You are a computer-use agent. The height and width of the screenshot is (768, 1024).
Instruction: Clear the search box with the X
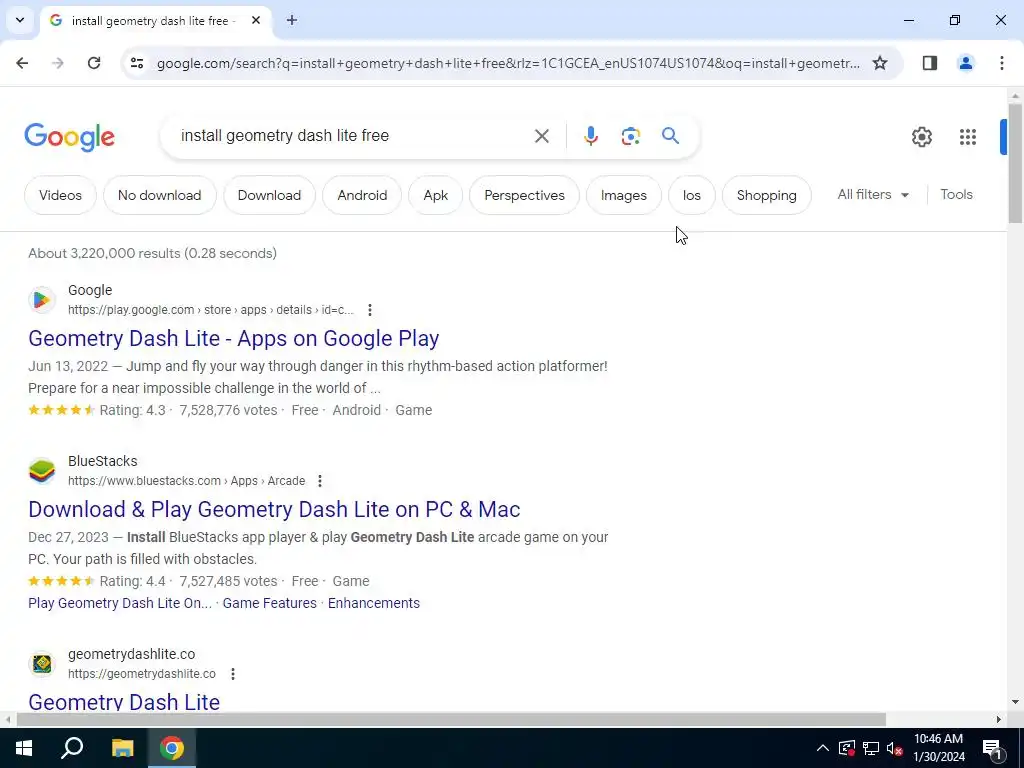pyautogui.click(x=541, y=136)
